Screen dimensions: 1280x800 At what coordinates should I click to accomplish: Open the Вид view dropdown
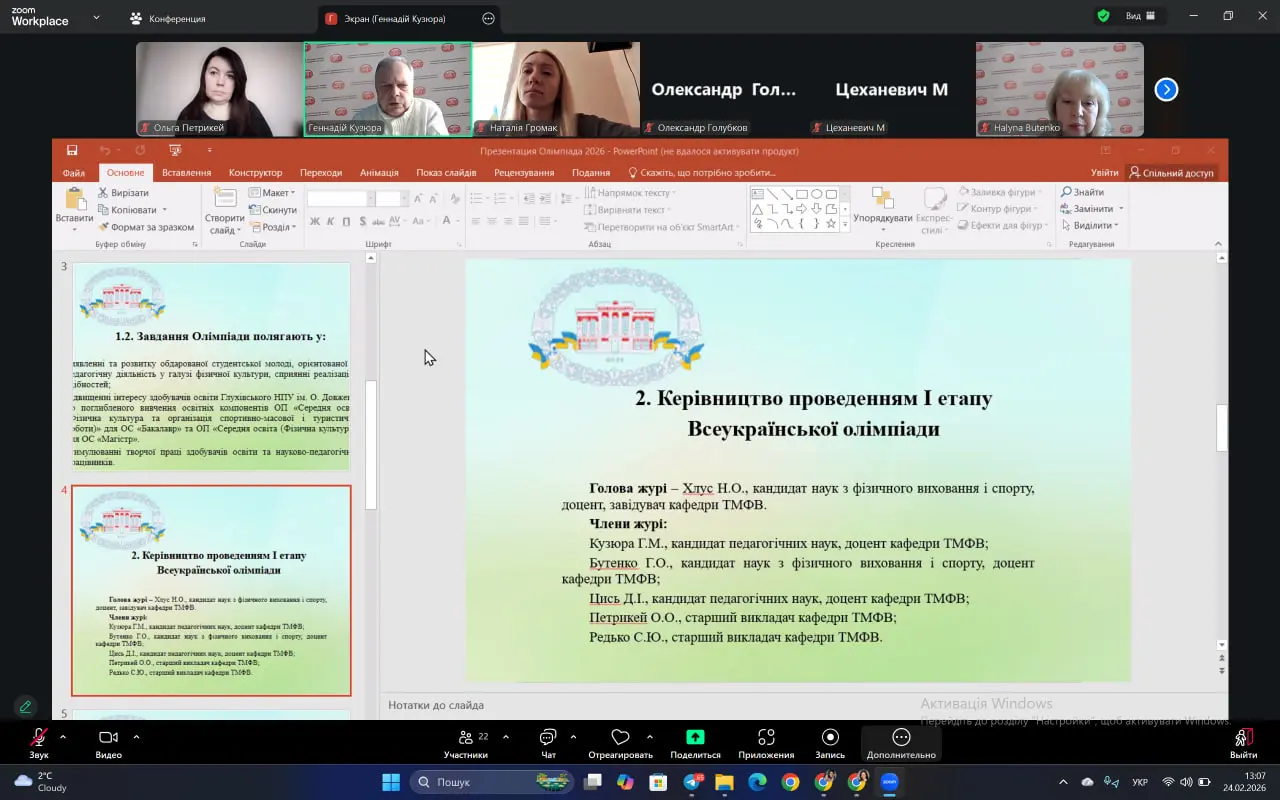1140,16
